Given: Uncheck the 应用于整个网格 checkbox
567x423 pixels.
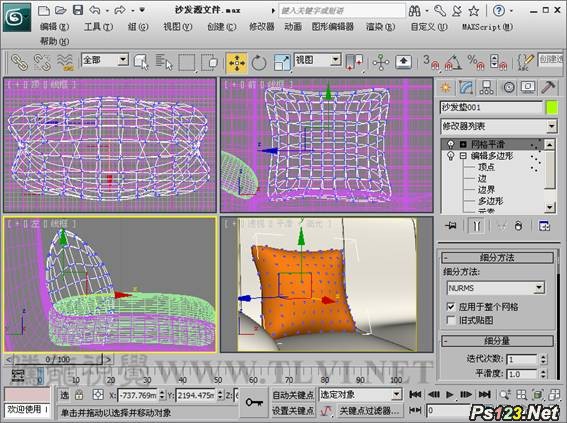Looking at the screenshot, I should [x=451, y=307].
